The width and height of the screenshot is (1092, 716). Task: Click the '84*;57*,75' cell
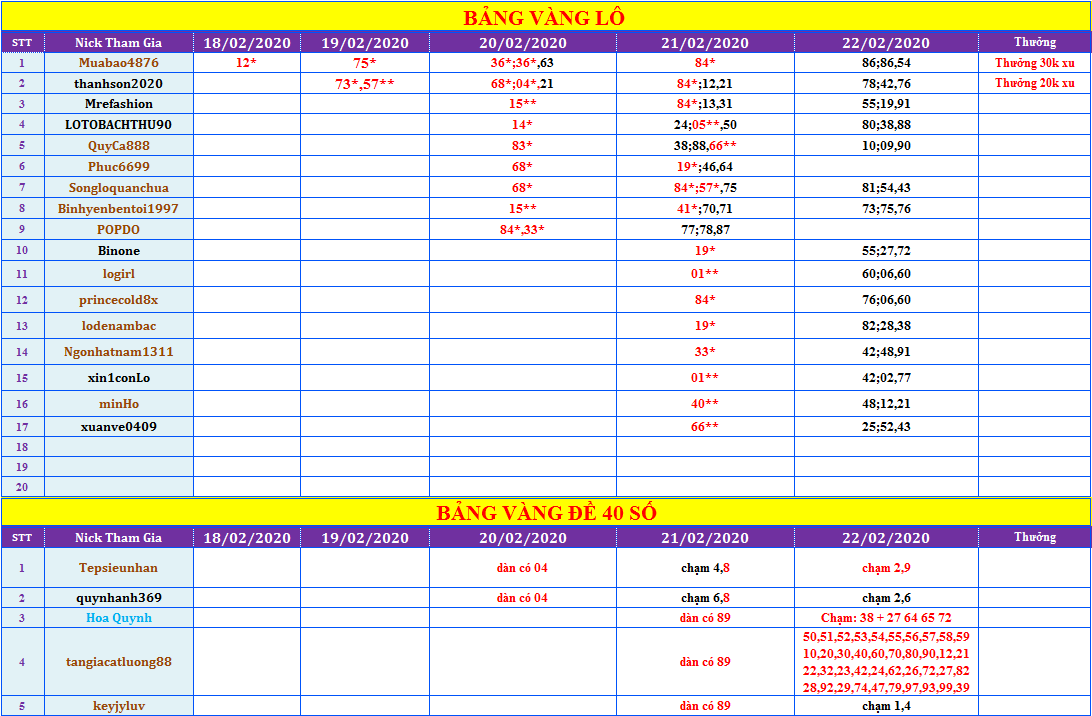pyautogui.click(x=705, y=187)
